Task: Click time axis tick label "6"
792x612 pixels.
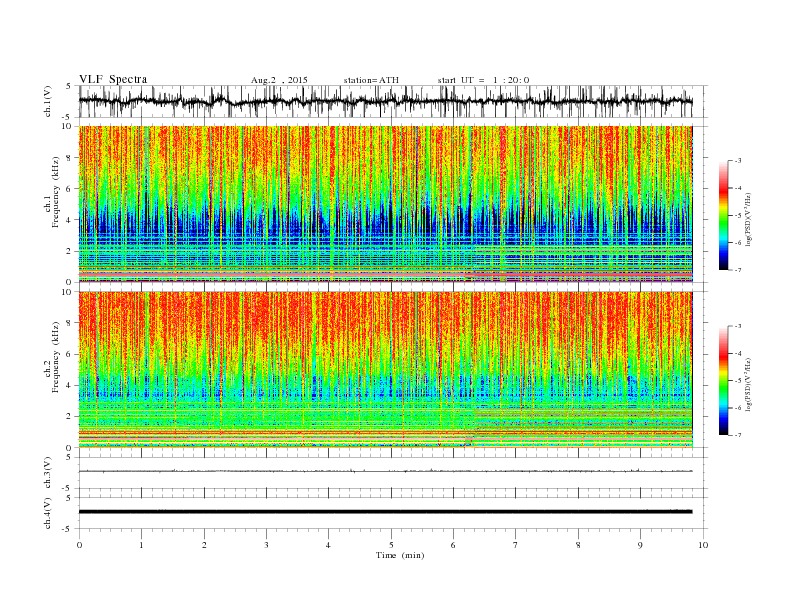Action: click(x=454, y=545)
